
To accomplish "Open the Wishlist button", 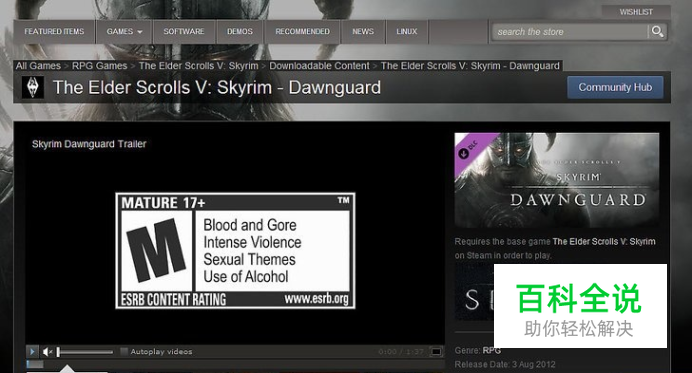I will pos(636,12).
